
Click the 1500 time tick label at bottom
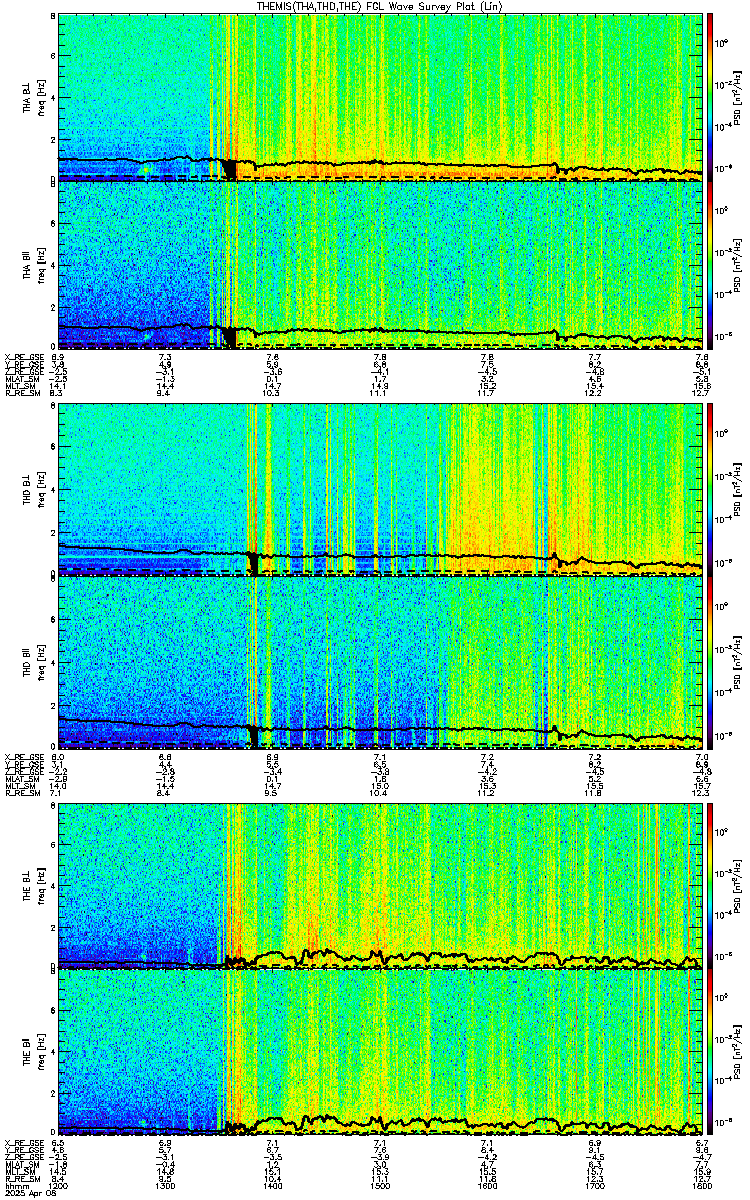380,1184
